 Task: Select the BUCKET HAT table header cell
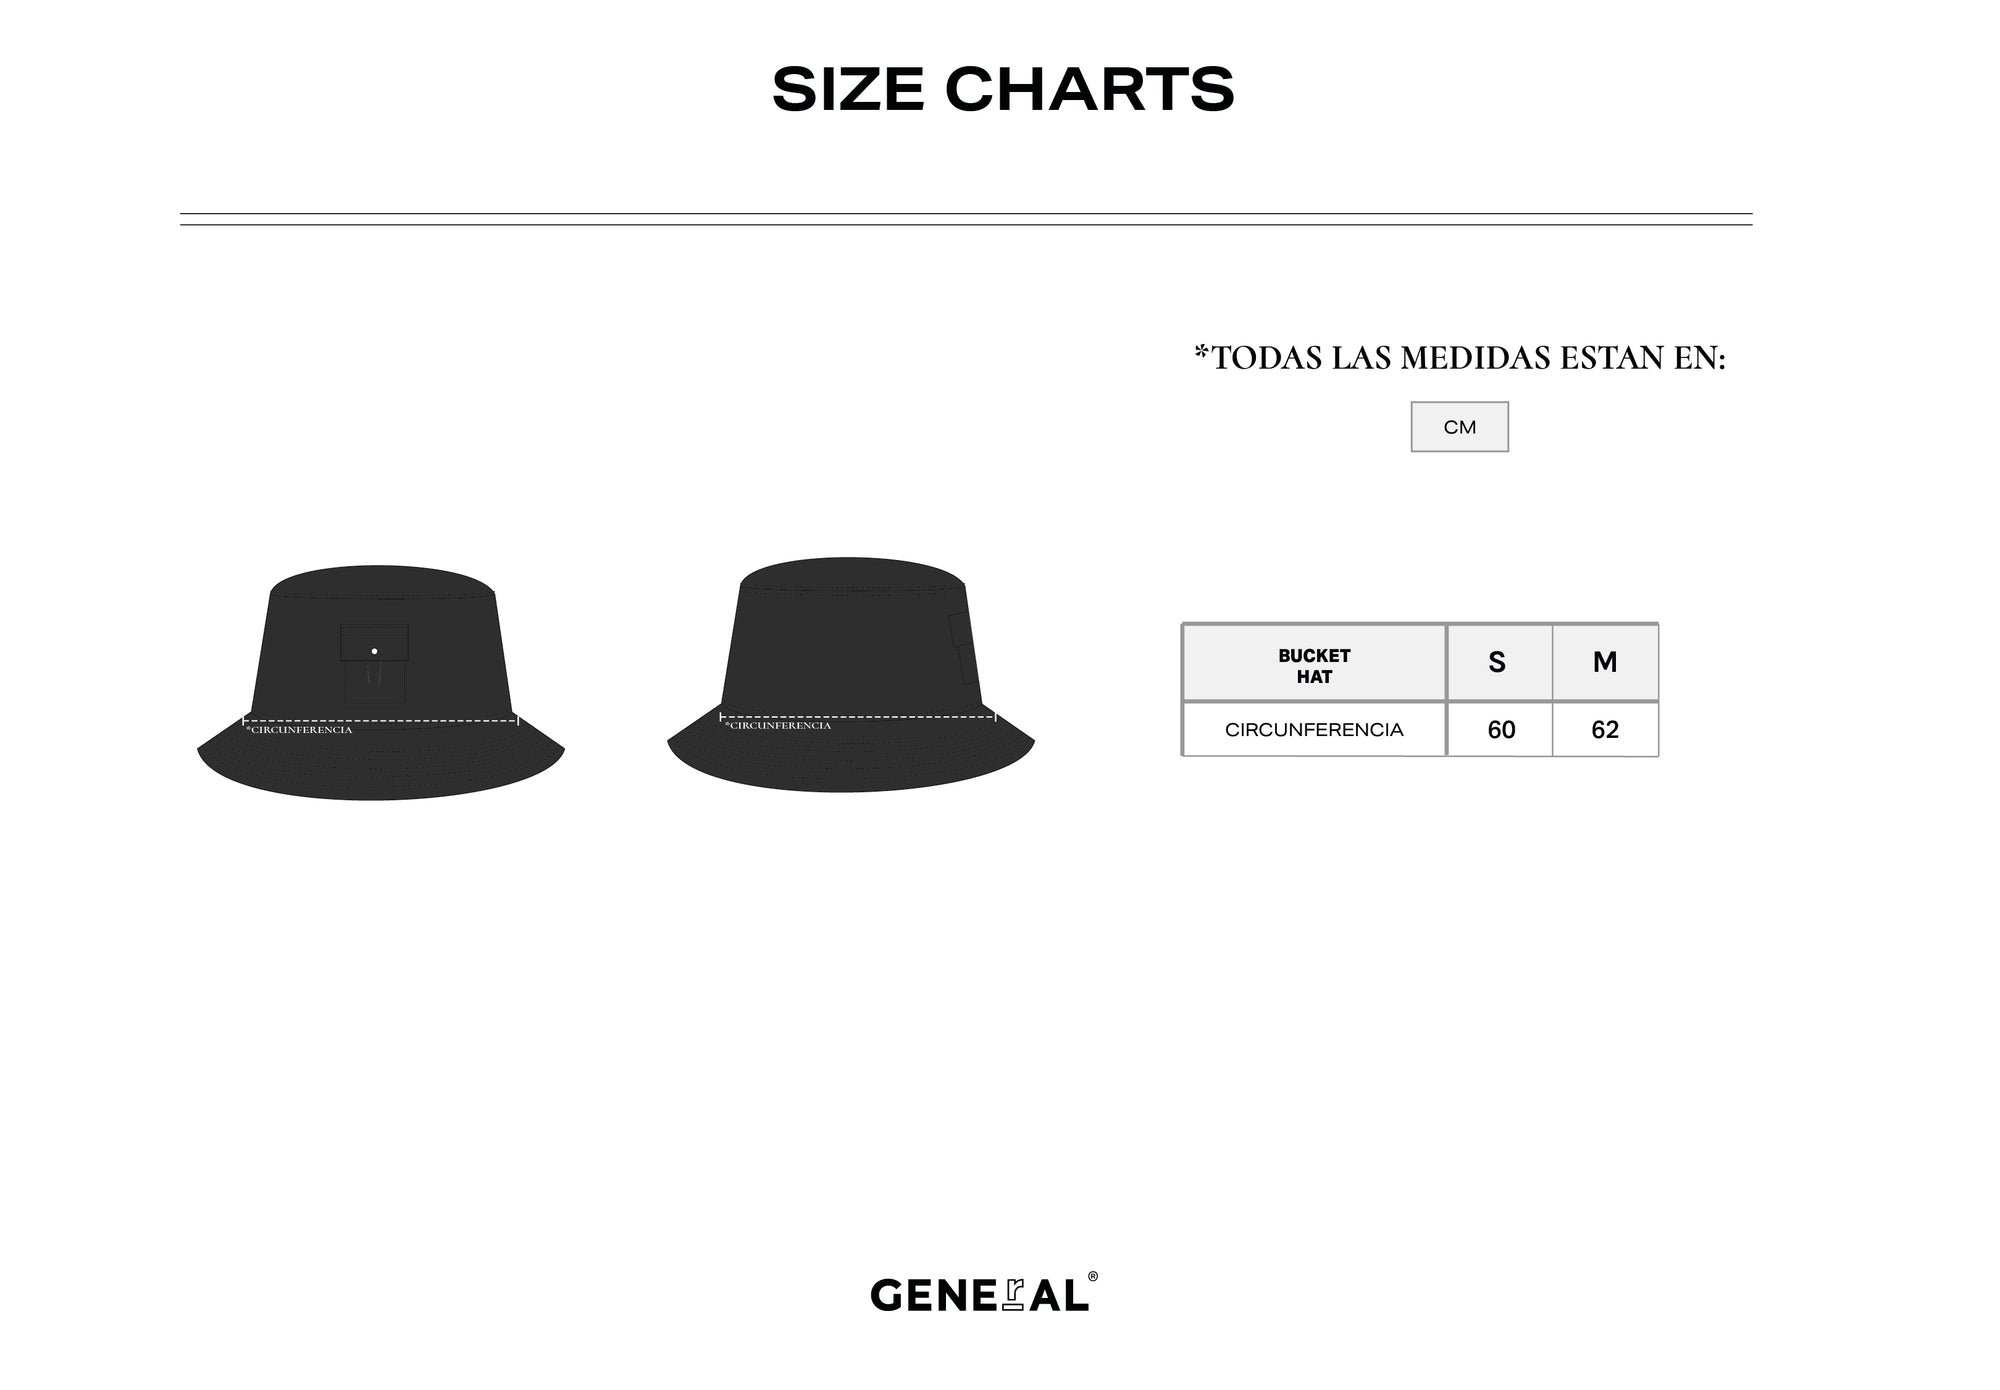pos(1314,663)
